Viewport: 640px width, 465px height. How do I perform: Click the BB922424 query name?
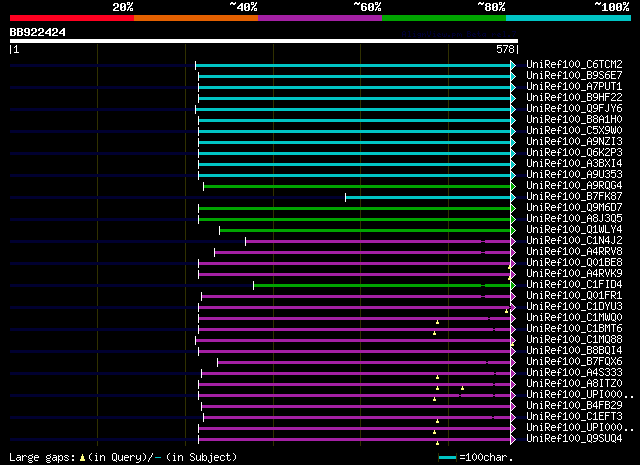[38, 32]
